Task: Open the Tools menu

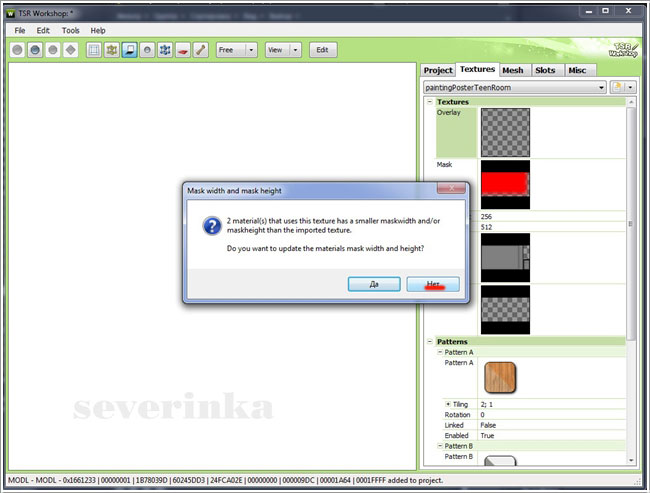Action: pos(70,31)
